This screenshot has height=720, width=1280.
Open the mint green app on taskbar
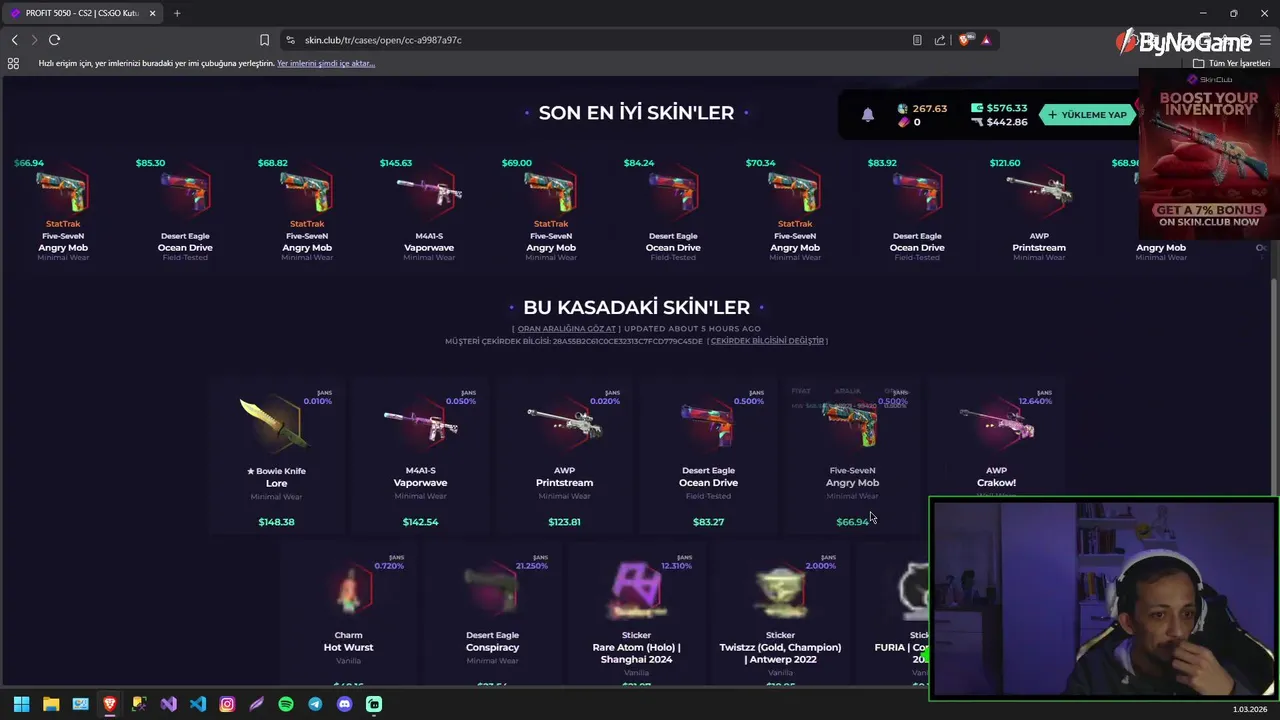(374, 704)
